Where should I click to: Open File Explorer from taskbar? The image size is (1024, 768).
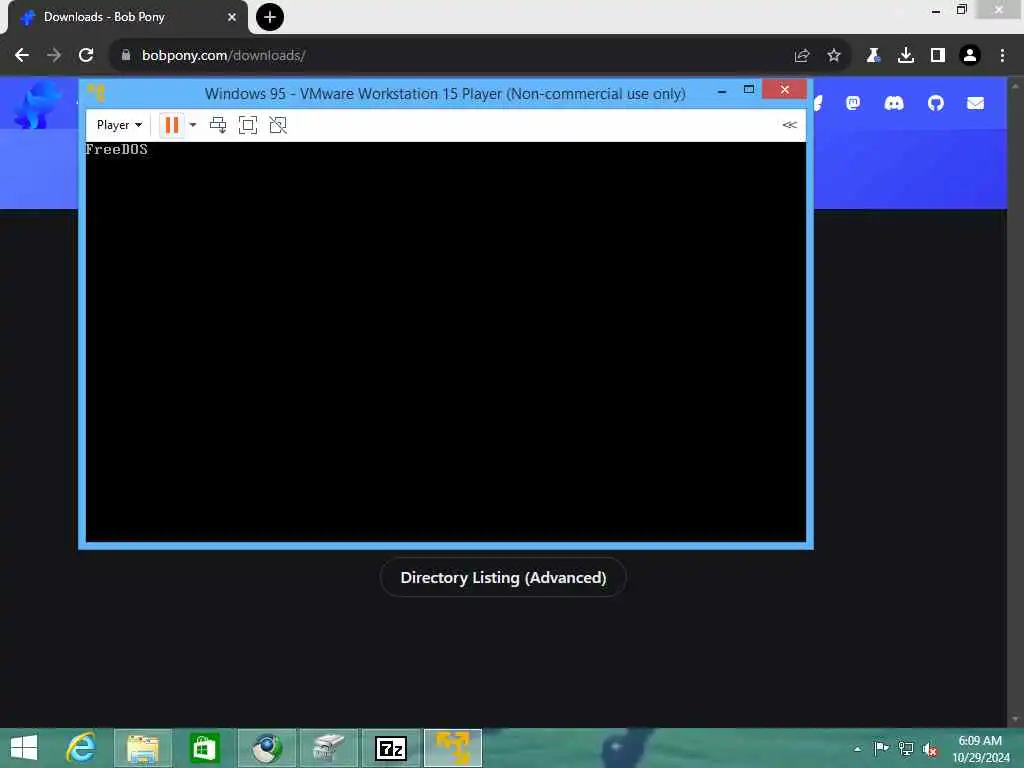[x=142, y=748]
